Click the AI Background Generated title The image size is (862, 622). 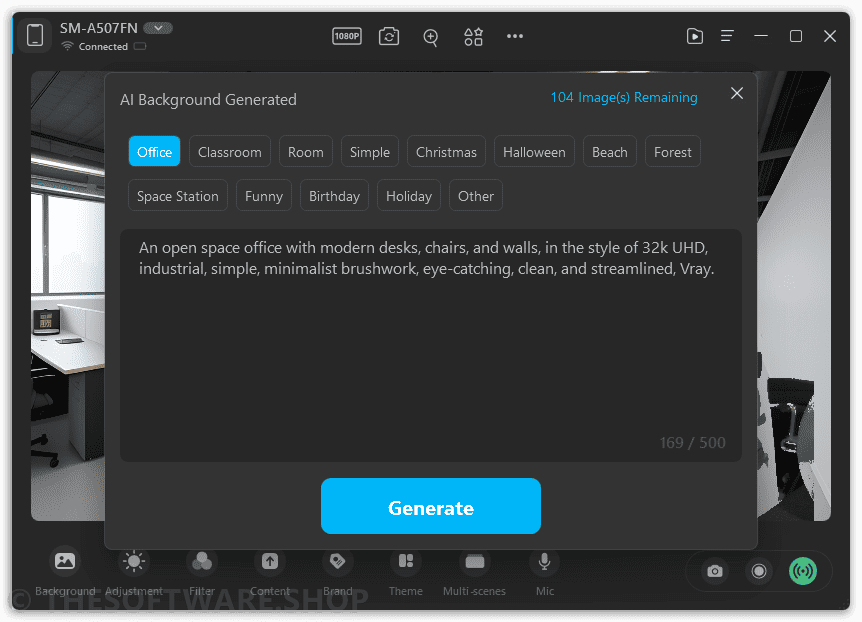(208, 100)
